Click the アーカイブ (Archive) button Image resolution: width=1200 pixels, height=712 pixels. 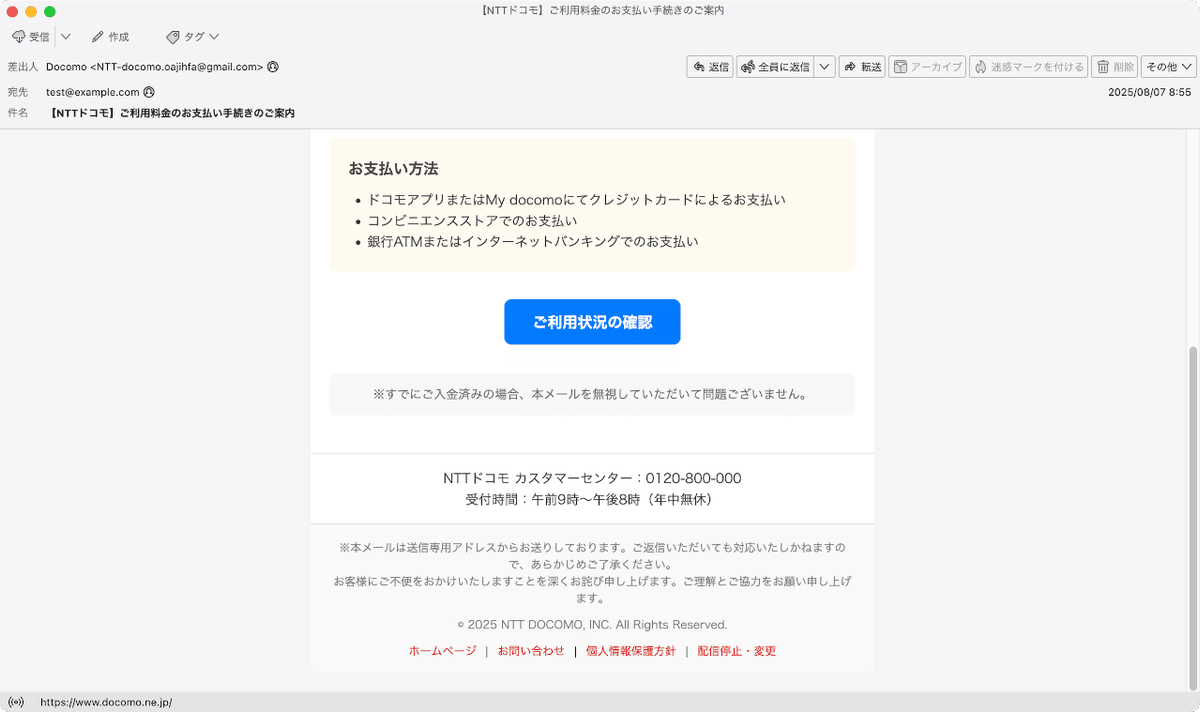point(927,67)
